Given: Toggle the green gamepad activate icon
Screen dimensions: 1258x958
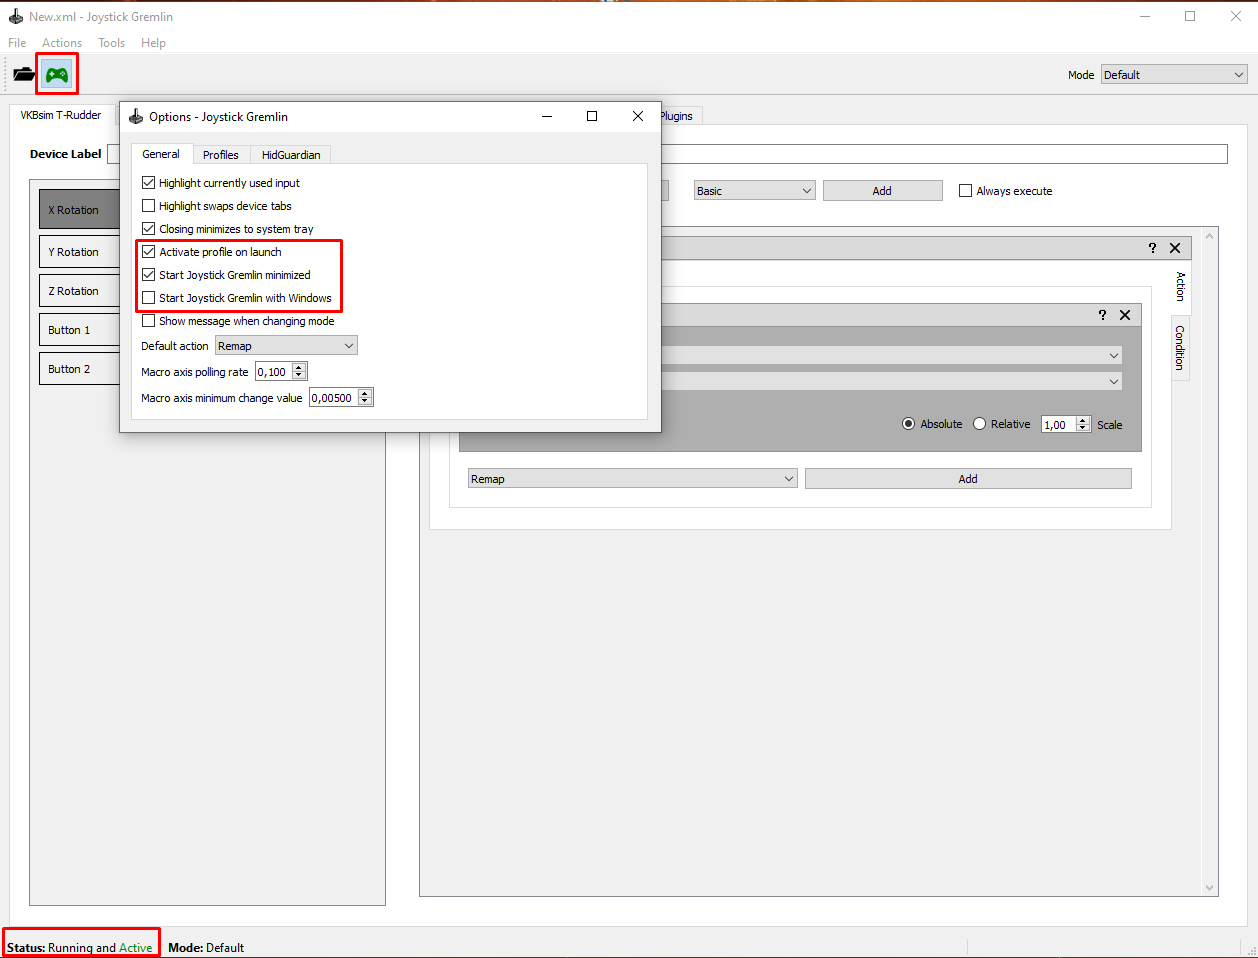Looking at the screenshot, I should pos(57,74).
